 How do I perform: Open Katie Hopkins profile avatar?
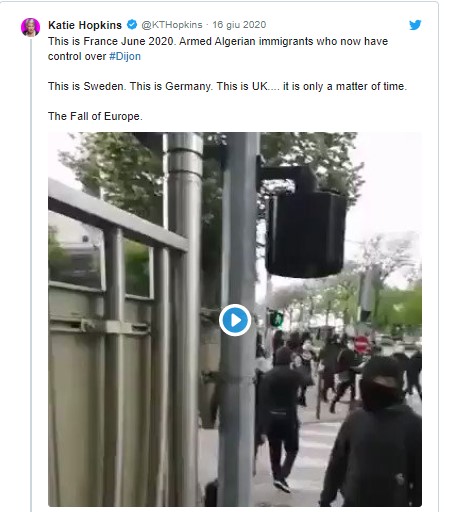click(x=30, y=27)
